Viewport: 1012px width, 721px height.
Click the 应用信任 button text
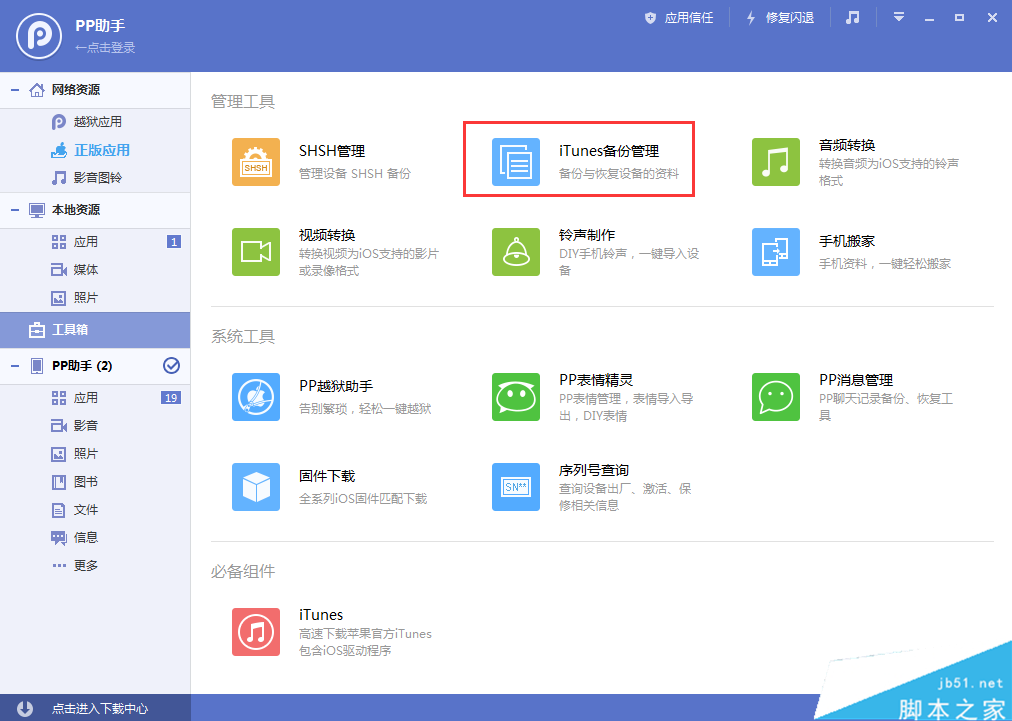(689, 18)
